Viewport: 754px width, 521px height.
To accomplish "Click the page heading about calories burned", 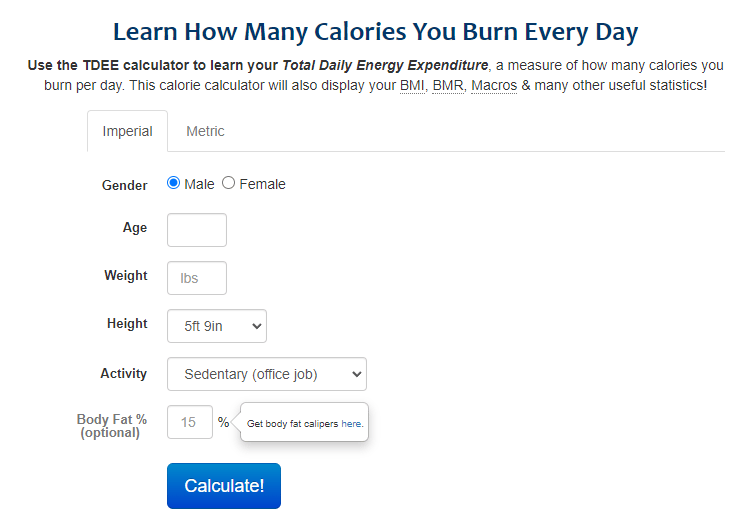I will [376, 32].
